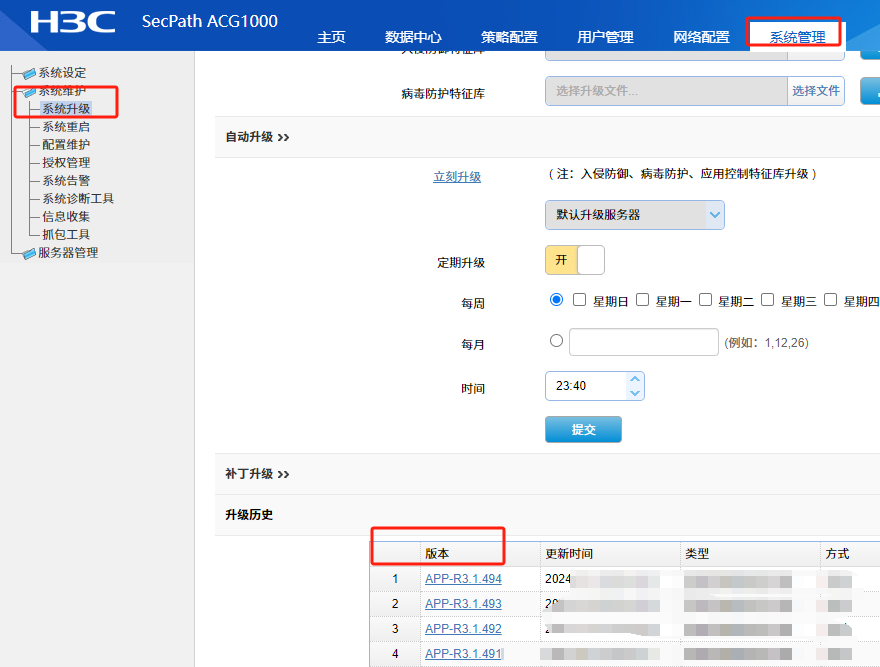Screen dimensions: 880x667
Task: Click the 23:40 time field
Action: coord(585,386)
